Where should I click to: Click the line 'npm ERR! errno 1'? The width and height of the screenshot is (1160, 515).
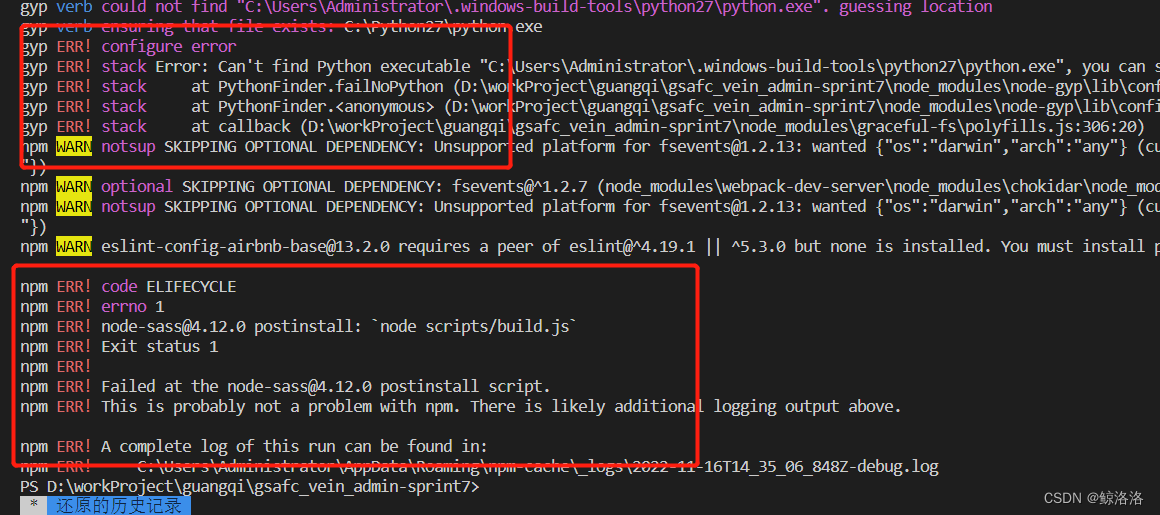92,306
